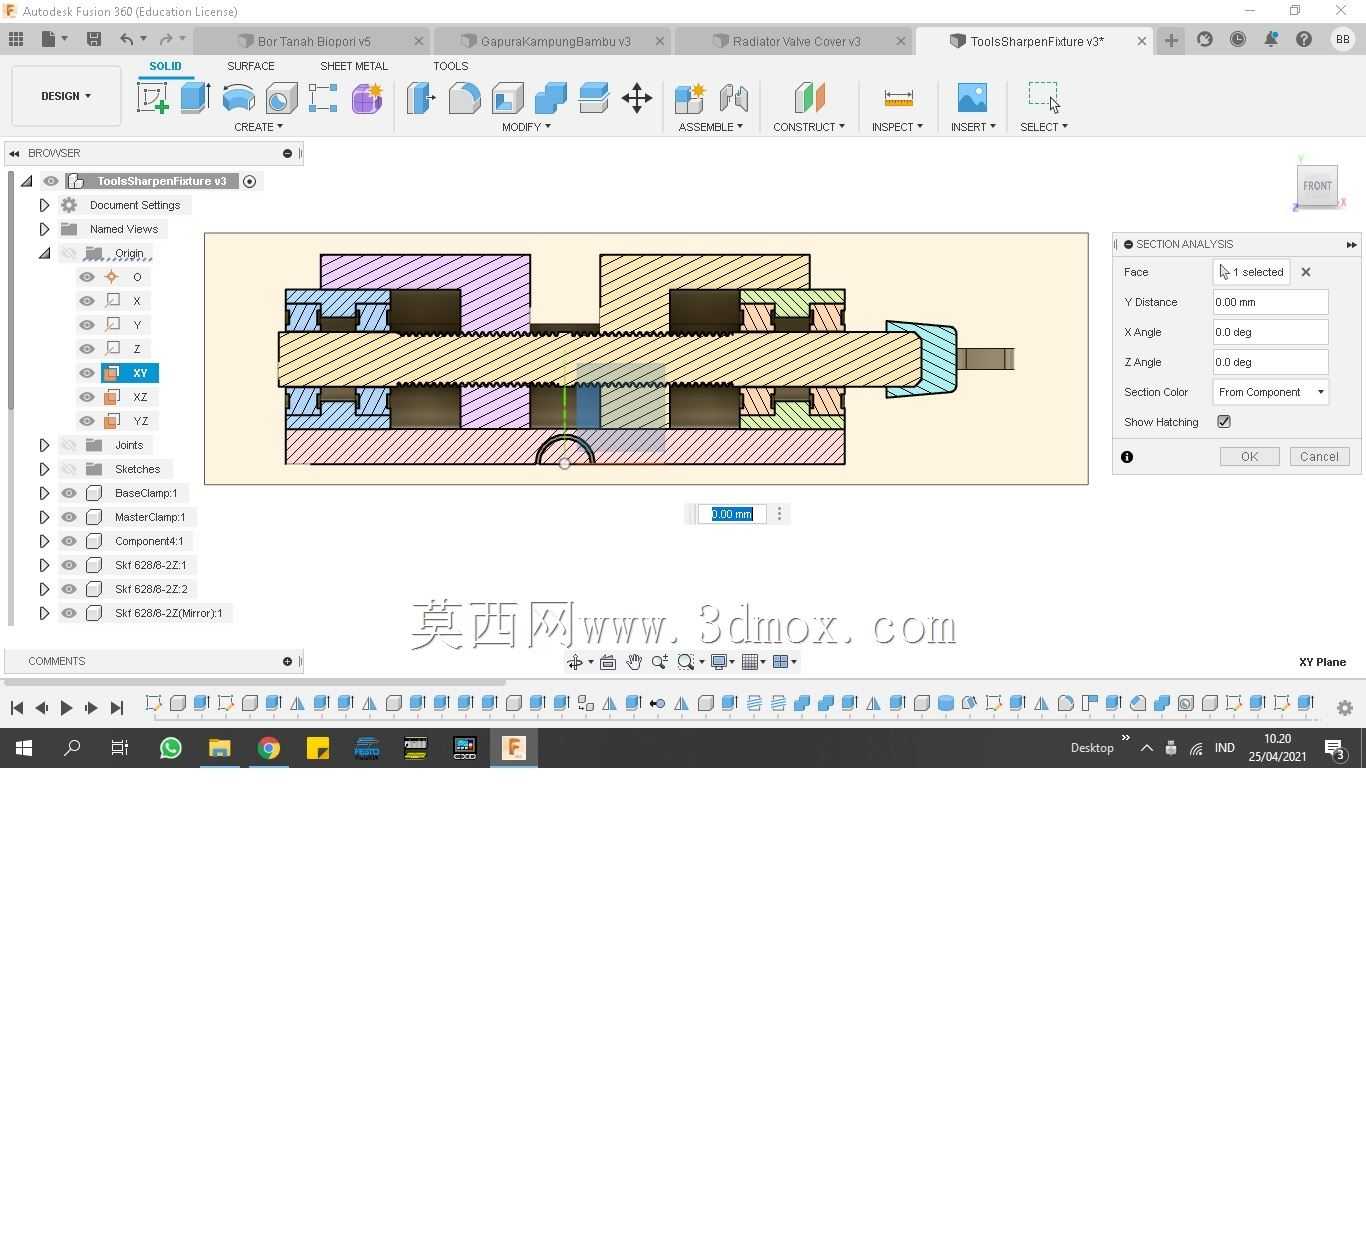
Task: Select the Joint tool
Action: coord(733,98)
